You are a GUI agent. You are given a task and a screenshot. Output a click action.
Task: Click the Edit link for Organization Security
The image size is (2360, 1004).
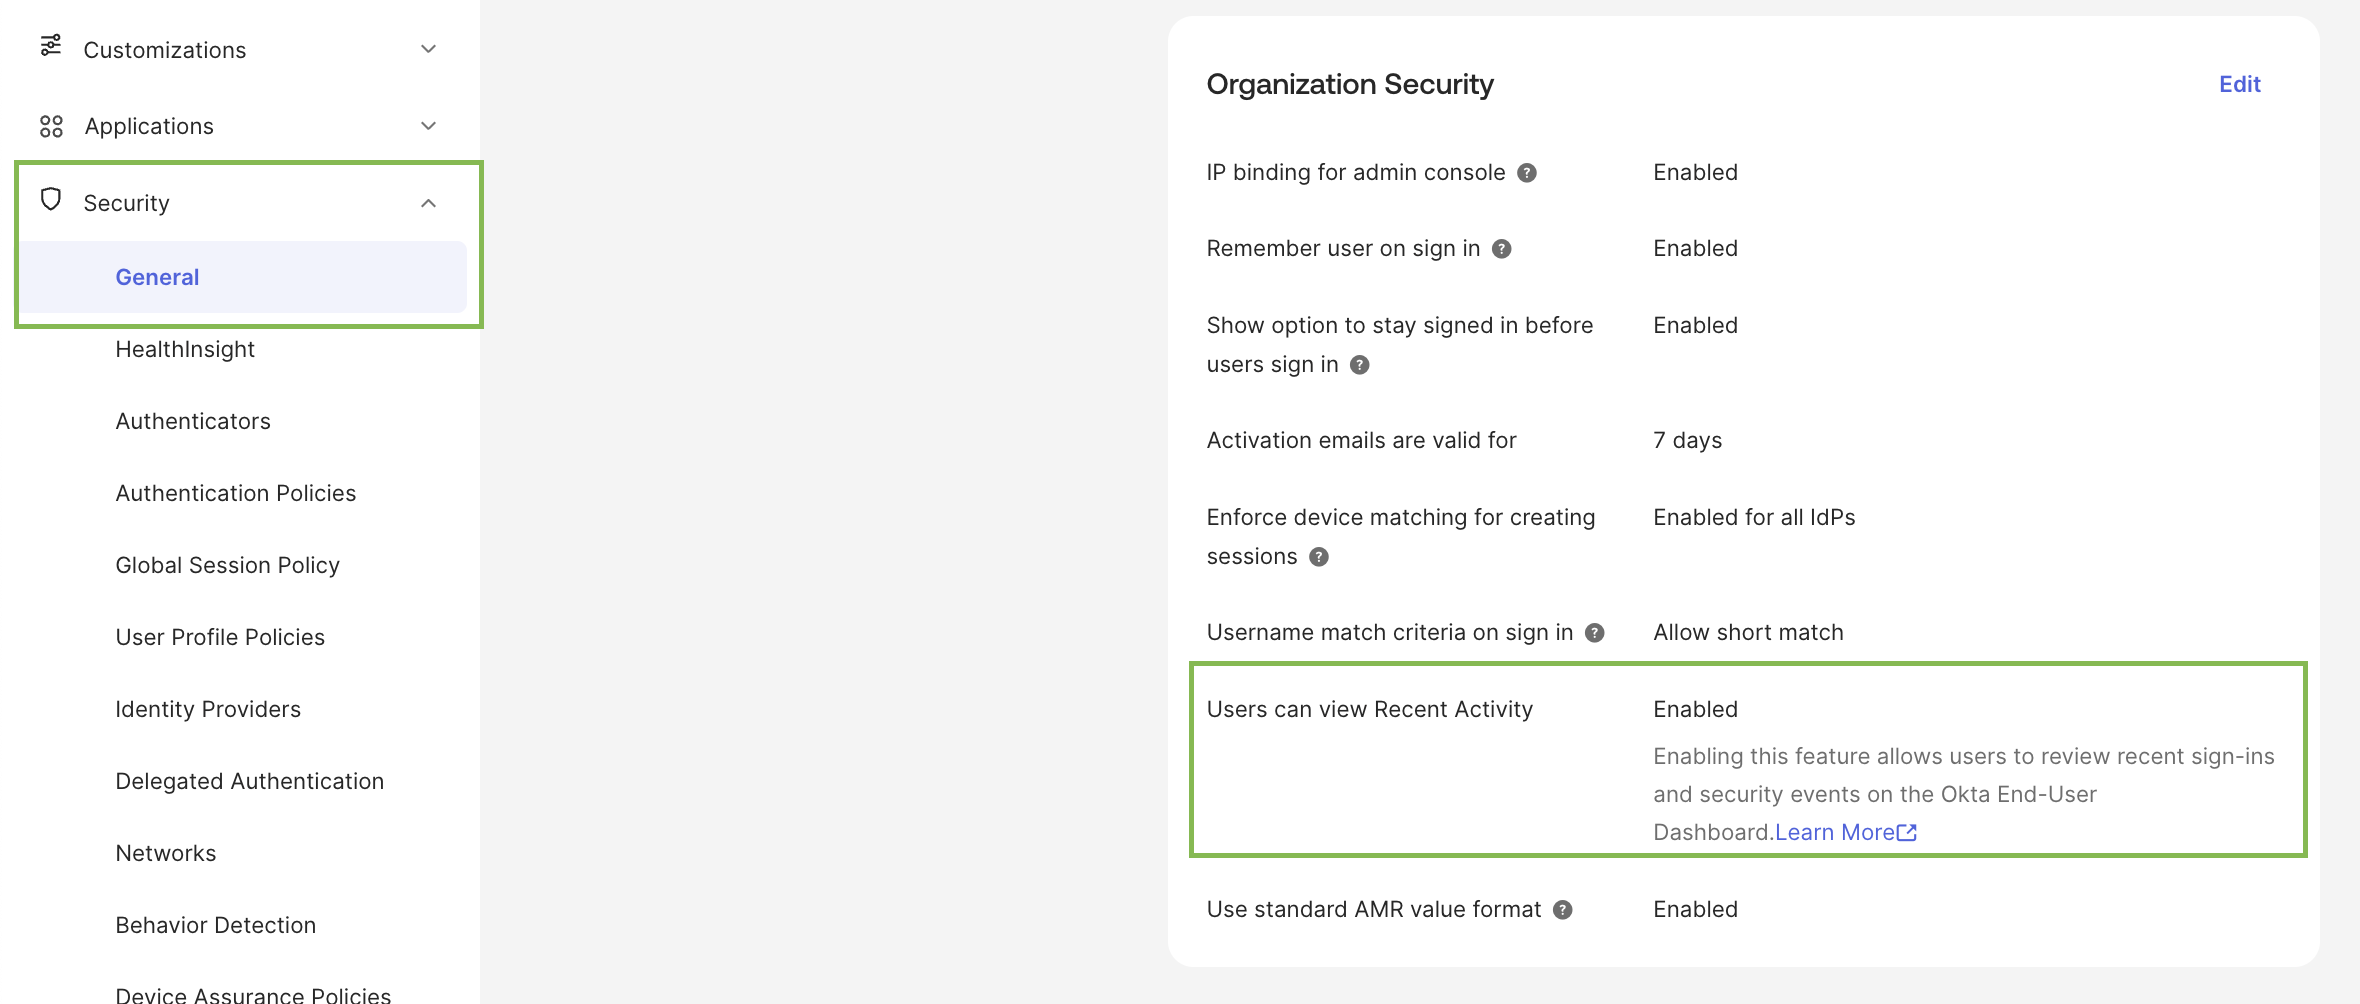point(2239,84)
